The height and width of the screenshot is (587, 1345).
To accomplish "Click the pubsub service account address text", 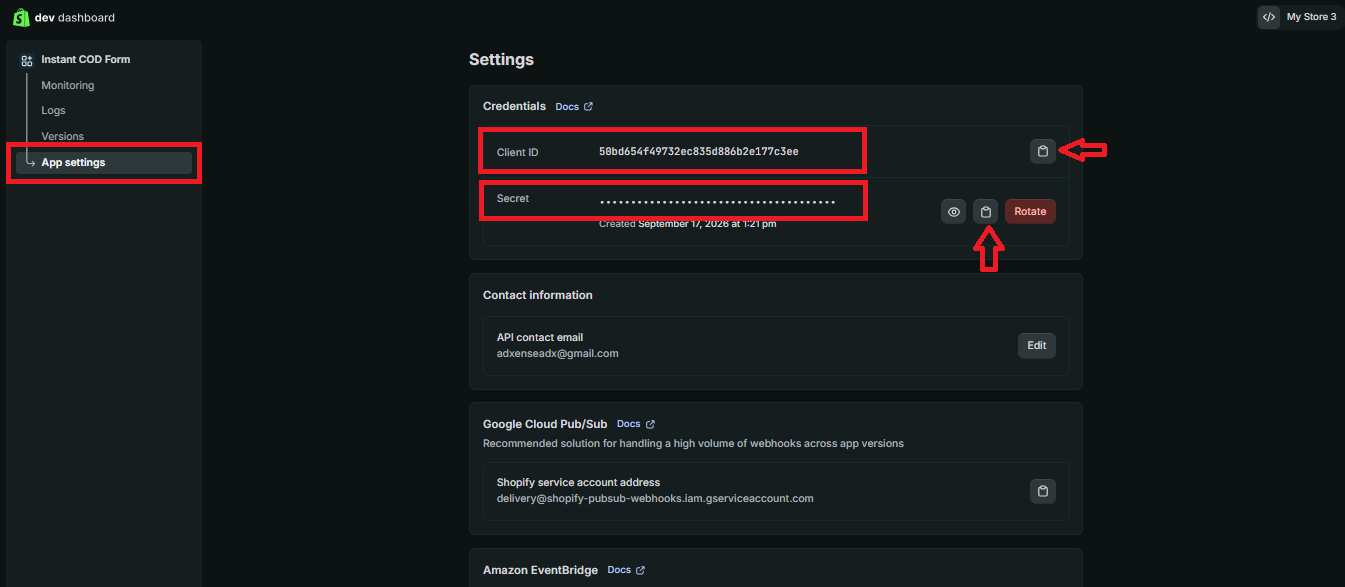I will coord(655,498).
